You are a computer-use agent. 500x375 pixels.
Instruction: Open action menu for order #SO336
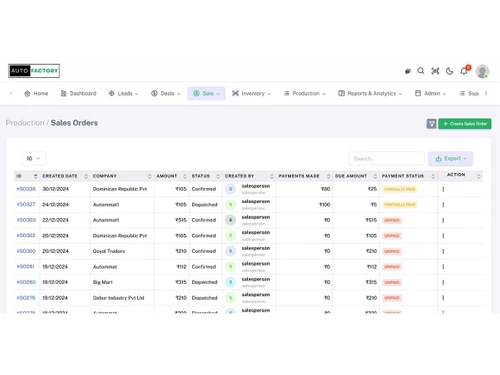[x=443, y=189]
